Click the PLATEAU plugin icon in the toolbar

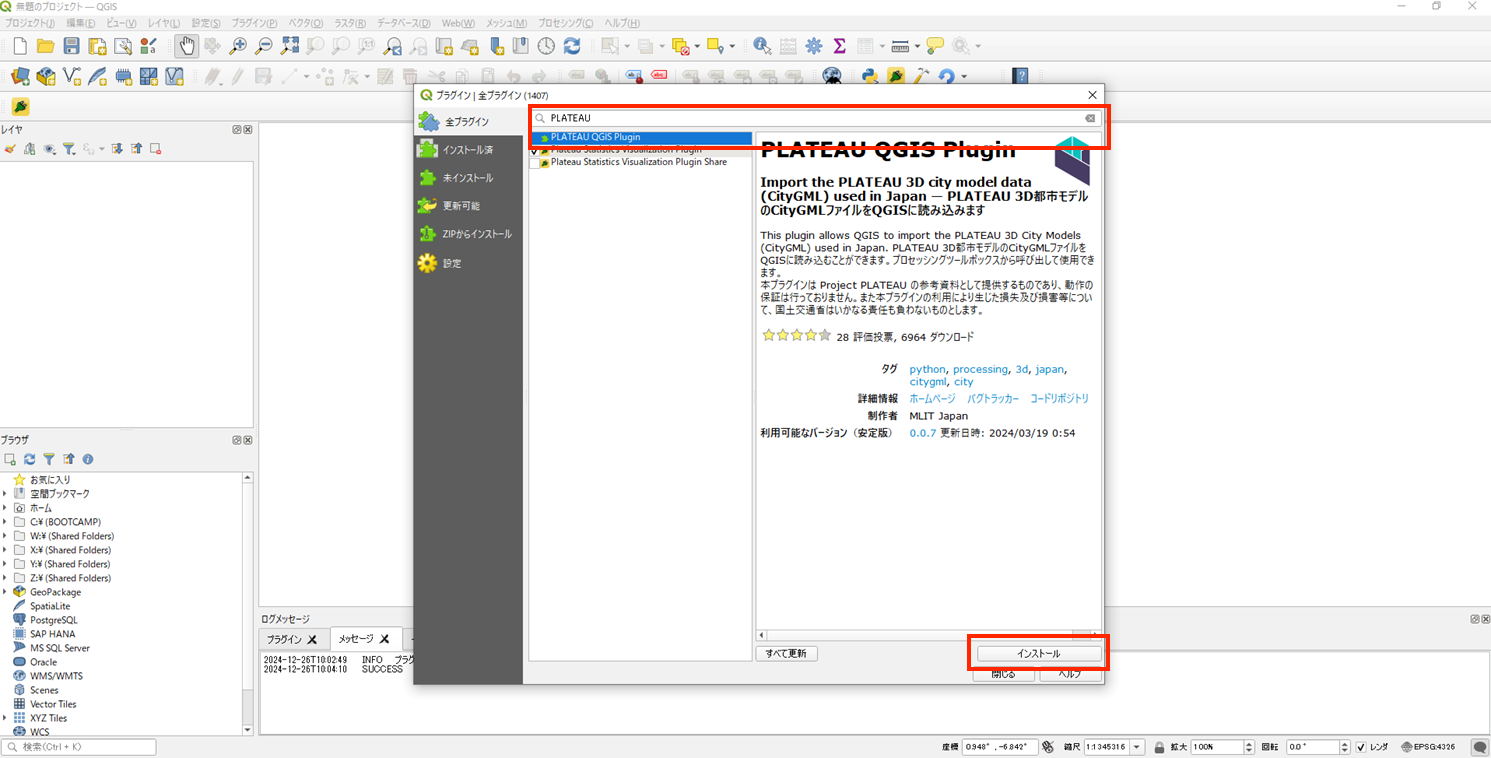[x=20, y=107]
